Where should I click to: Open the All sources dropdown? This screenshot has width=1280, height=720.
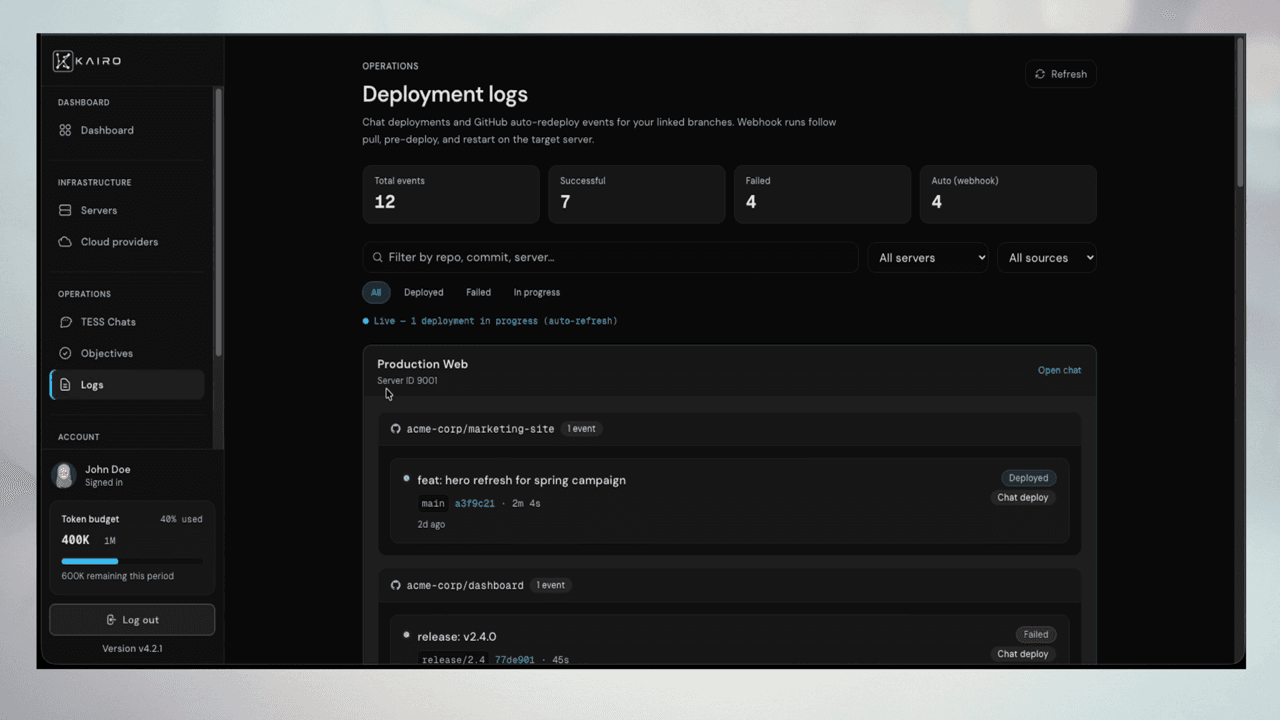pyautogui.click(x=1047, y=257)
